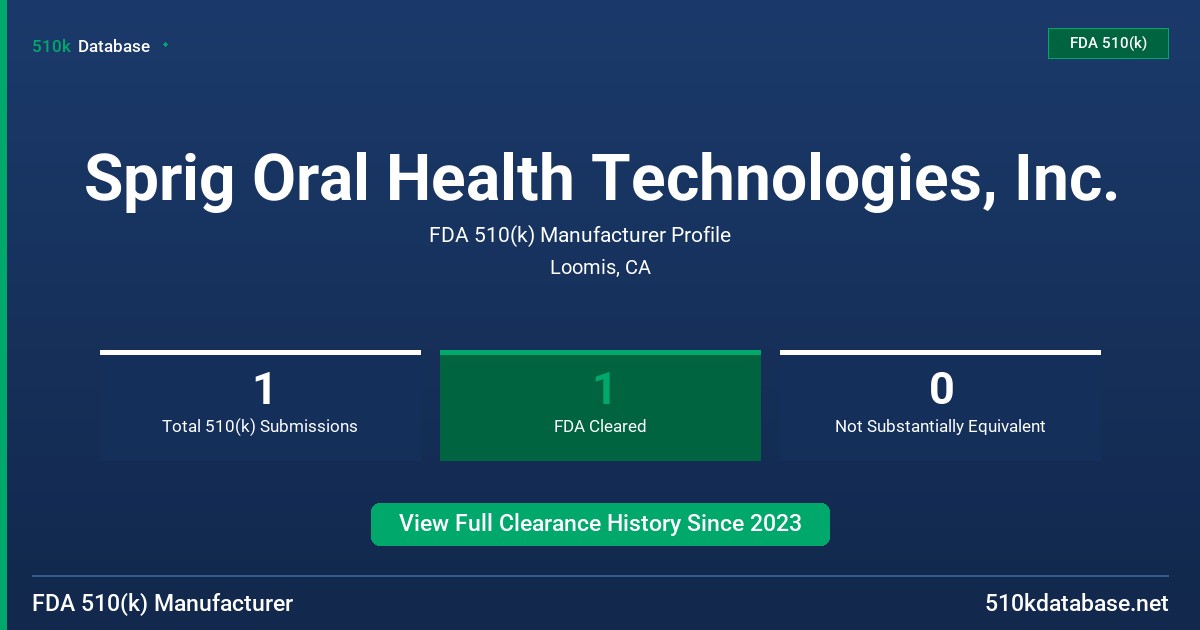Open View Full Clearance History Since 2023
1200x630 pixels.
pyautogui.click(x=600, y=524)
